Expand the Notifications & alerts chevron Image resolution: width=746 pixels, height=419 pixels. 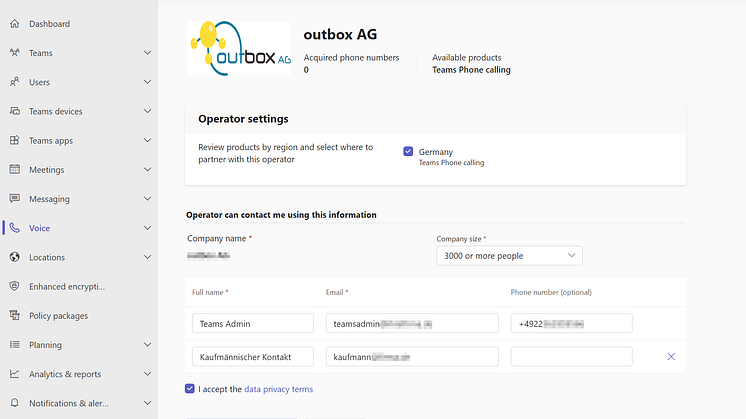(147, 403)
